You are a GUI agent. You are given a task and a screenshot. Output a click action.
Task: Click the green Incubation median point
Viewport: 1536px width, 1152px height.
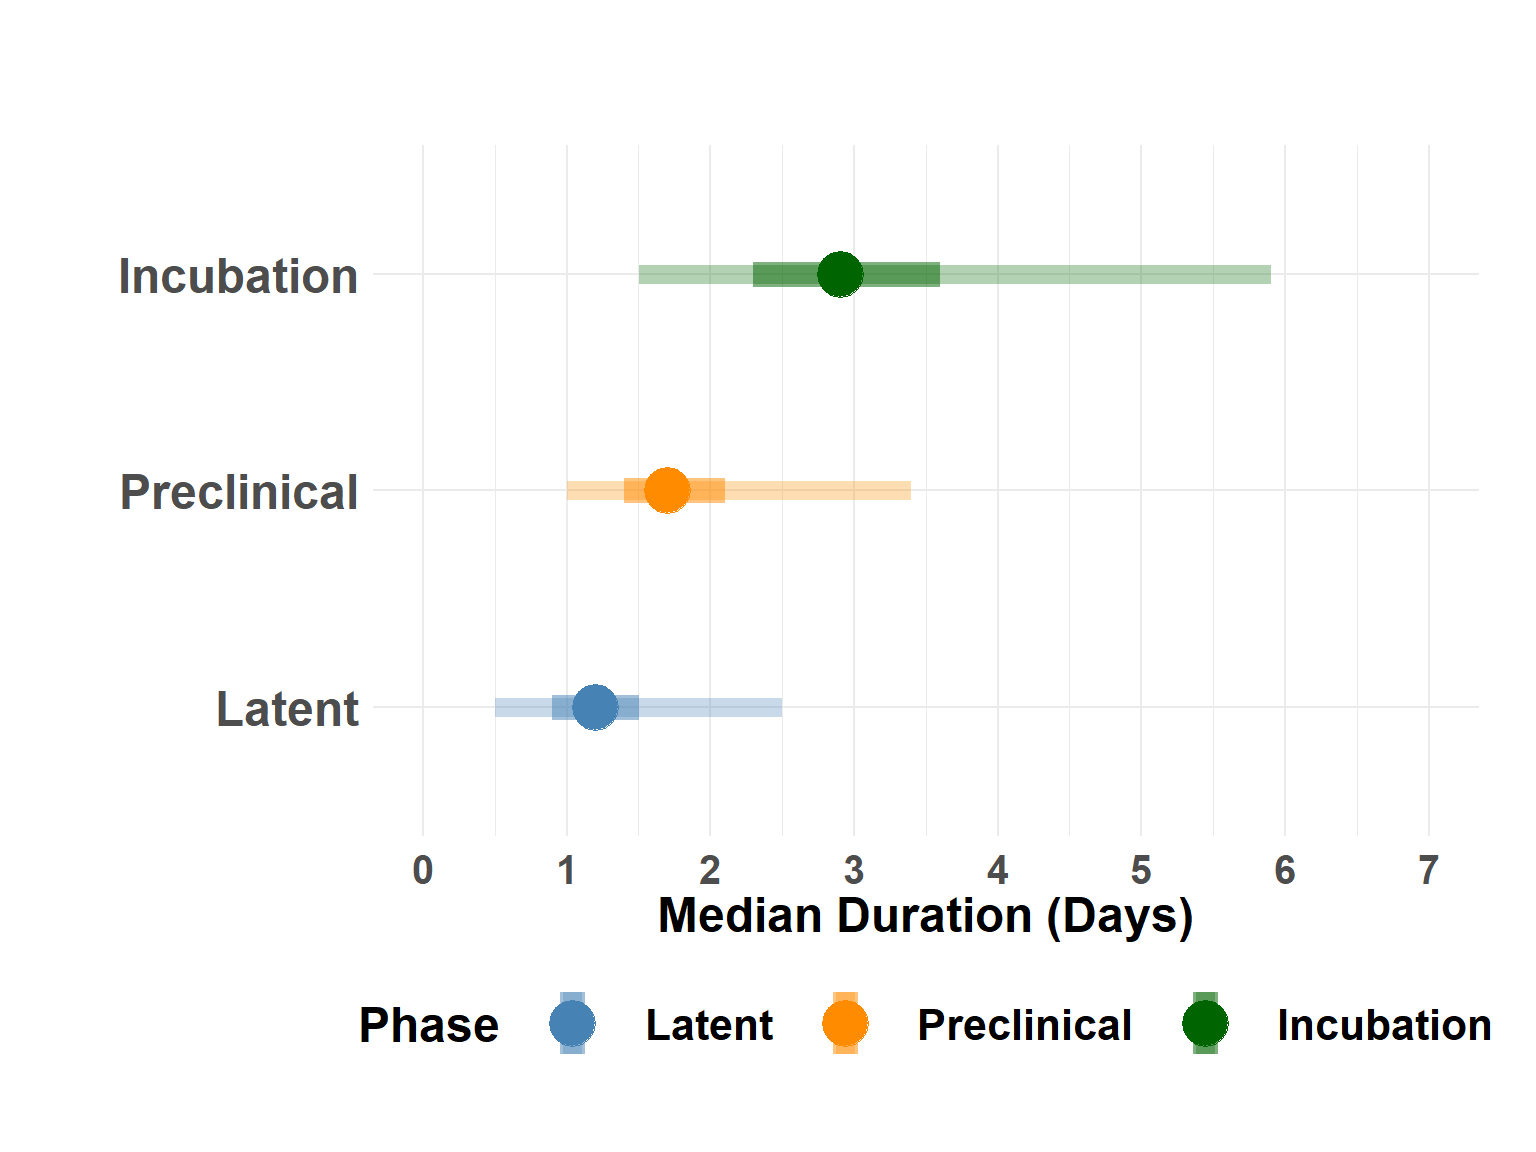point(840,274)
